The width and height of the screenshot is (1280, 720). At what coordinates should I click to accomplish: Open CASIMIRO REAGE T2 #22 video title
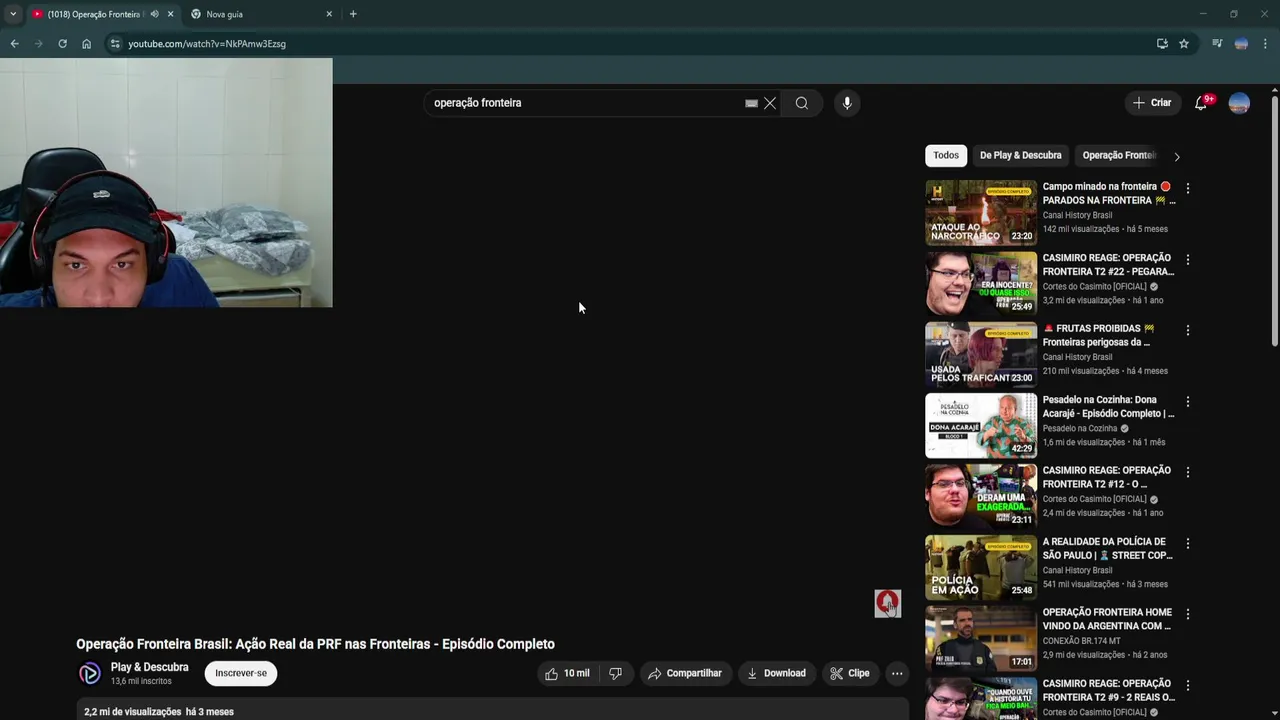1108,265
